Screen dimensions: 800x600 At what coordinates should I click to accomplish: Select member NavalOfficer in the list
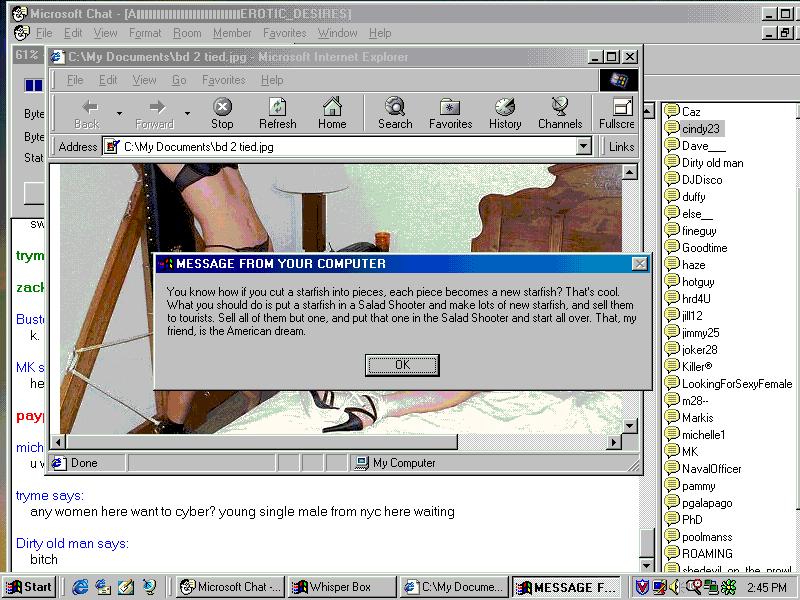click(x=711, y=469)
